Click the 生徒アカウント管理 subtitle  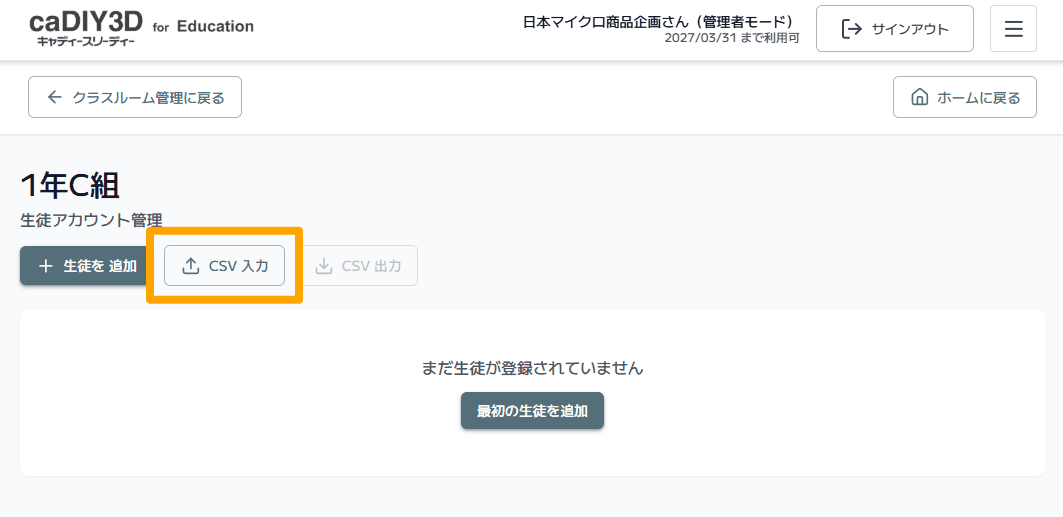[91, 220]
